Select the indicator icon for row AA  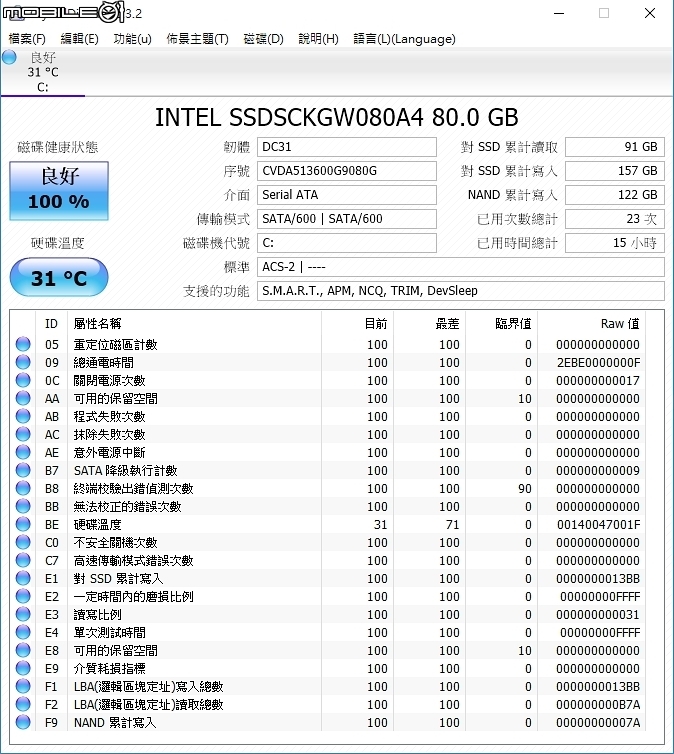(x=23, y=398)
